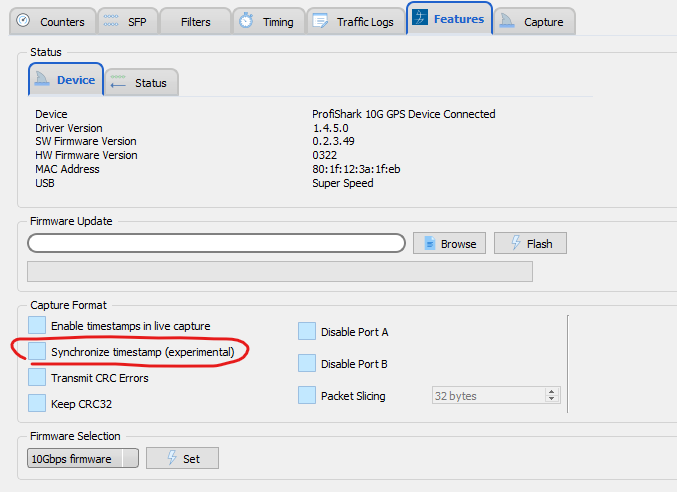This screenshot has height=492, width=677.
Task: Enable Transmit CRC Errors checkbox
Action: [37, 378]
